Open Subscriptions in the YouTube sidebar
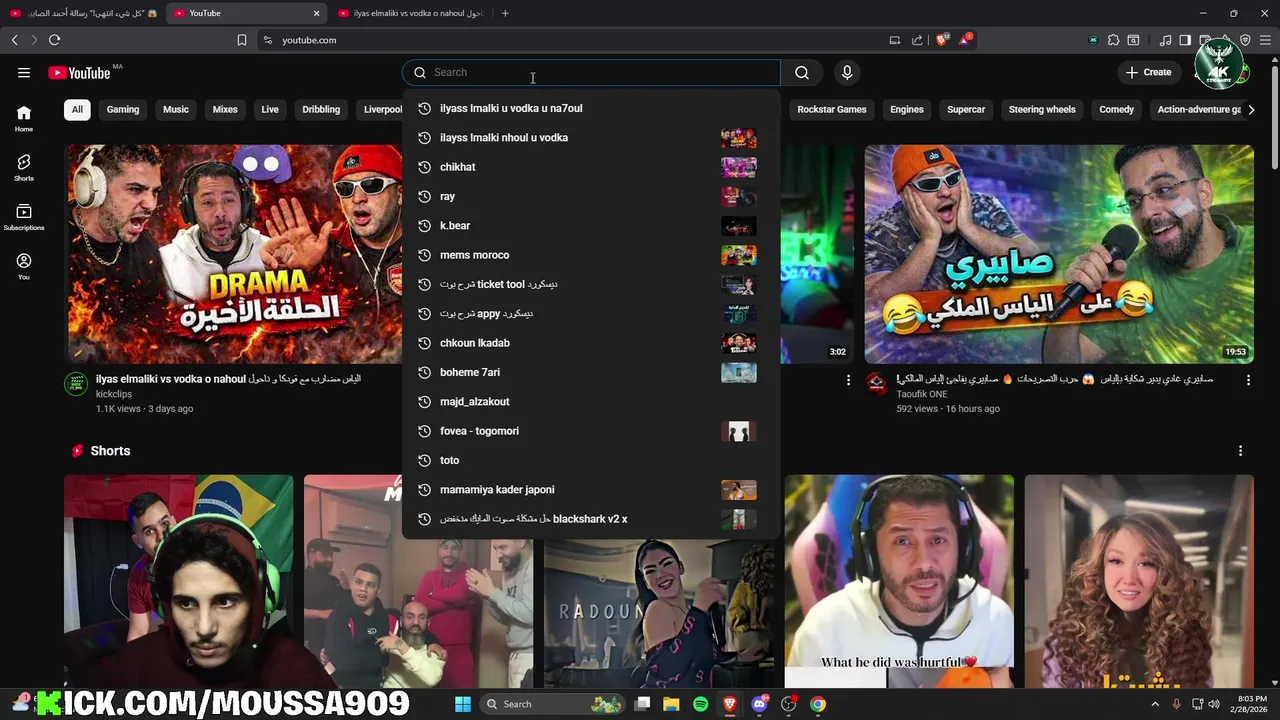Viewport: 1280px width, 720px height. pos(24,217)
